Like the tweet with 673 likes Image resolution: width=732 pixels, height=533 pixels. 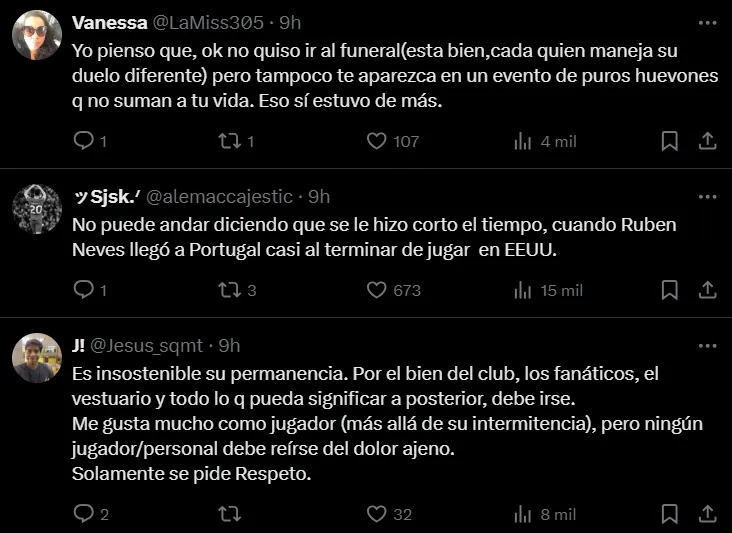coord(376,290)
